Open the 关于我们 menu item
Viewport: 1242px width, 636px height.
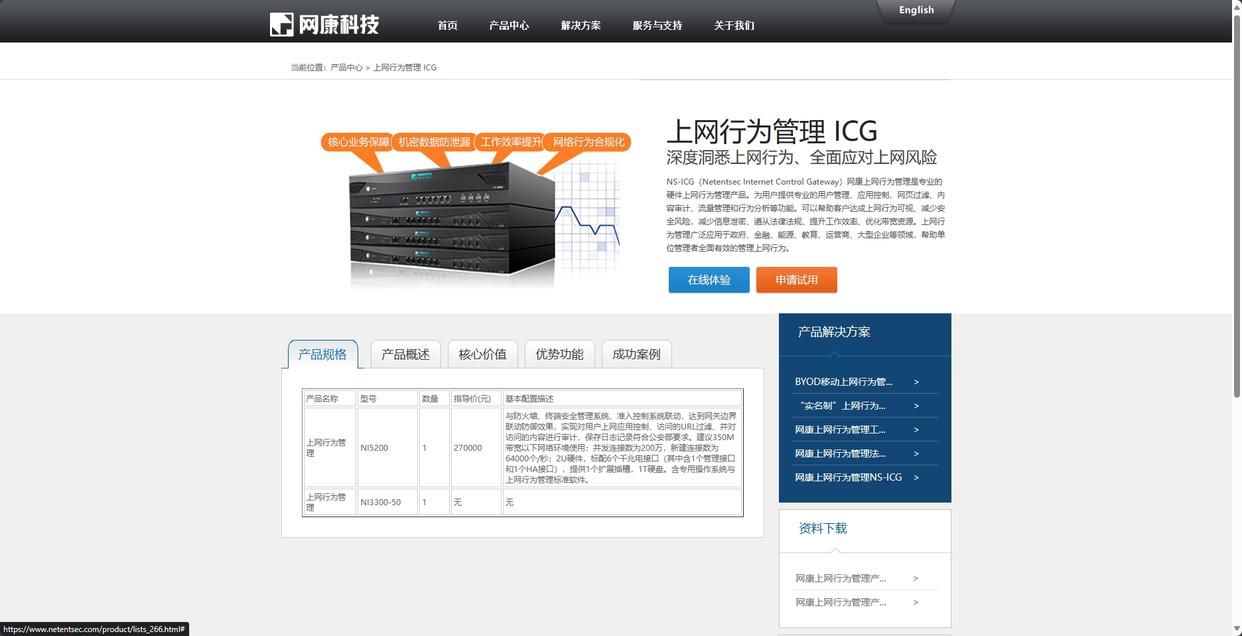coord(734,26)
